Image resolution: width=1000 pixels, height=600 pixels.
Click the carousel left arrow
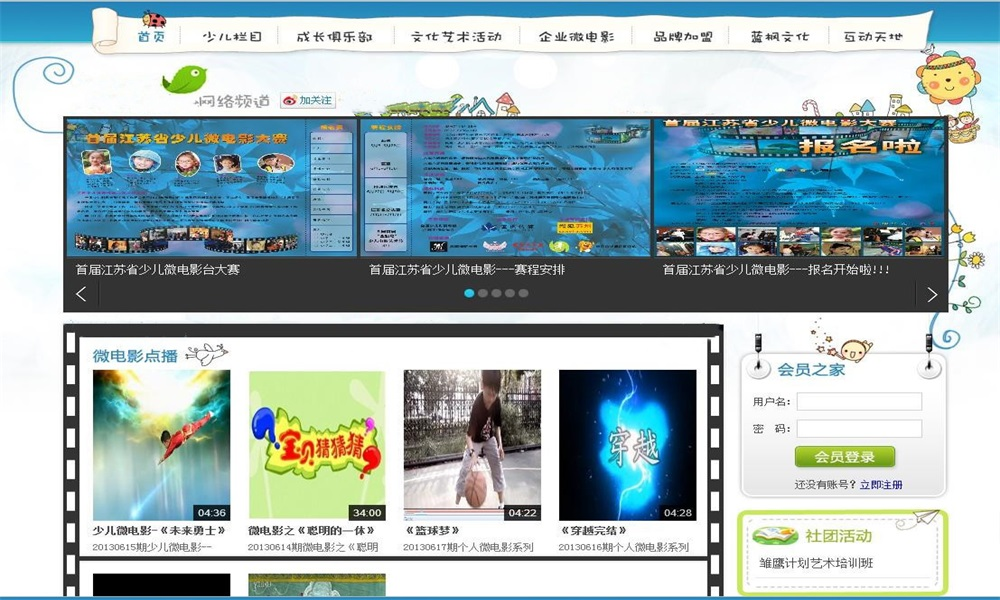[x=81, y=294]
